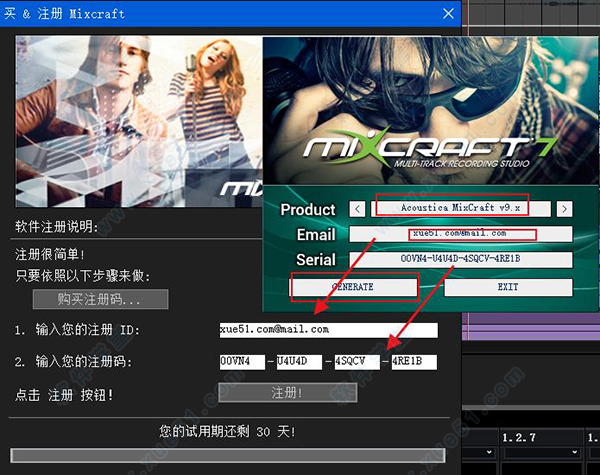Screen dimensions: 600x475
Task: Click the Mixcraft banner image in dialog
Action: click(x=139, y=121)
